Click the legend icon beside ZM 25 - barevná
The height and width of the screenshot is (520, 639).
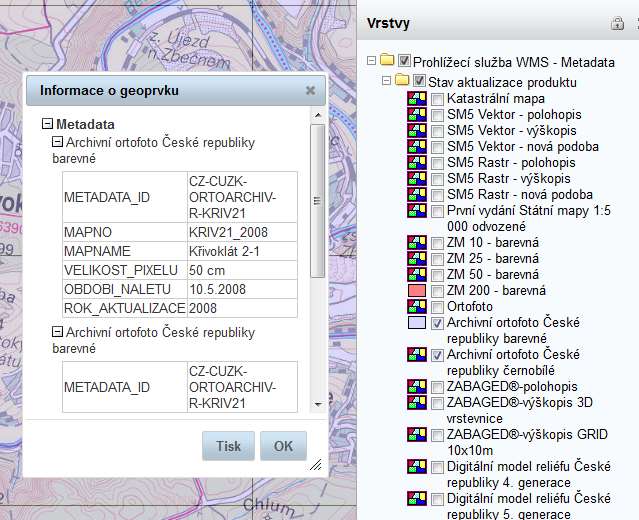[x=416, y=258]
